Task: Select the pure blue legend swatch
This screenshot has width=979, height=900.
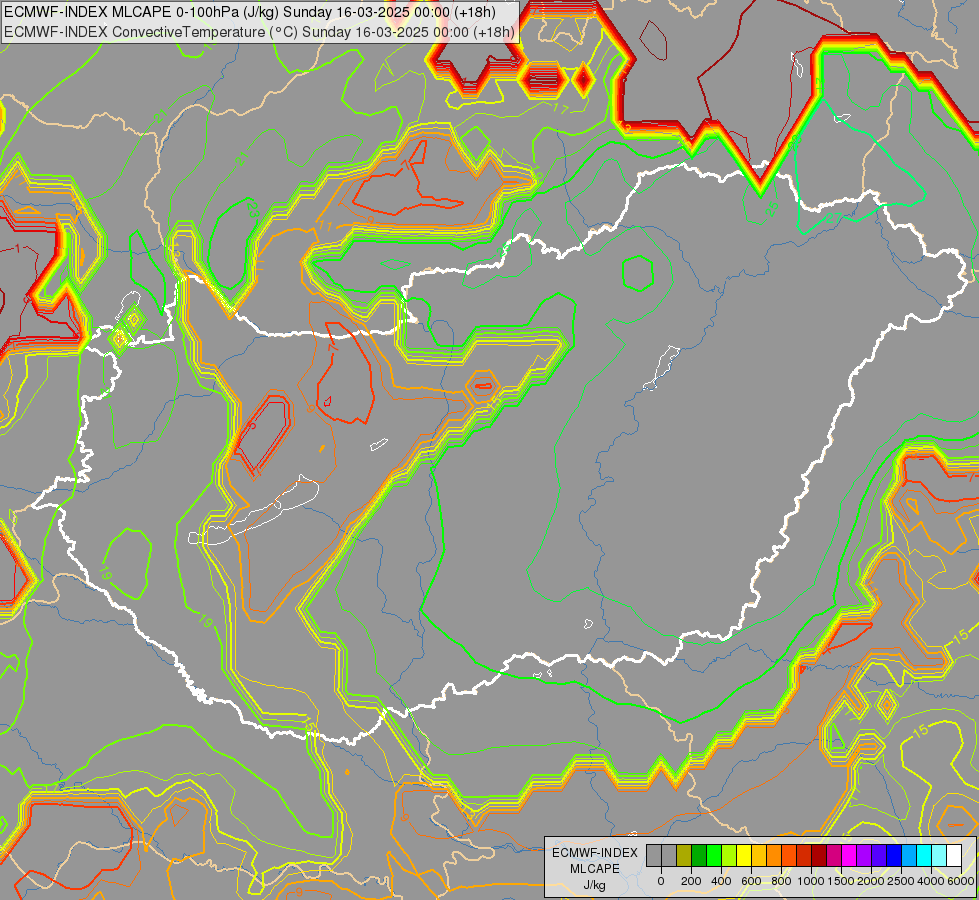Action: 895,855
